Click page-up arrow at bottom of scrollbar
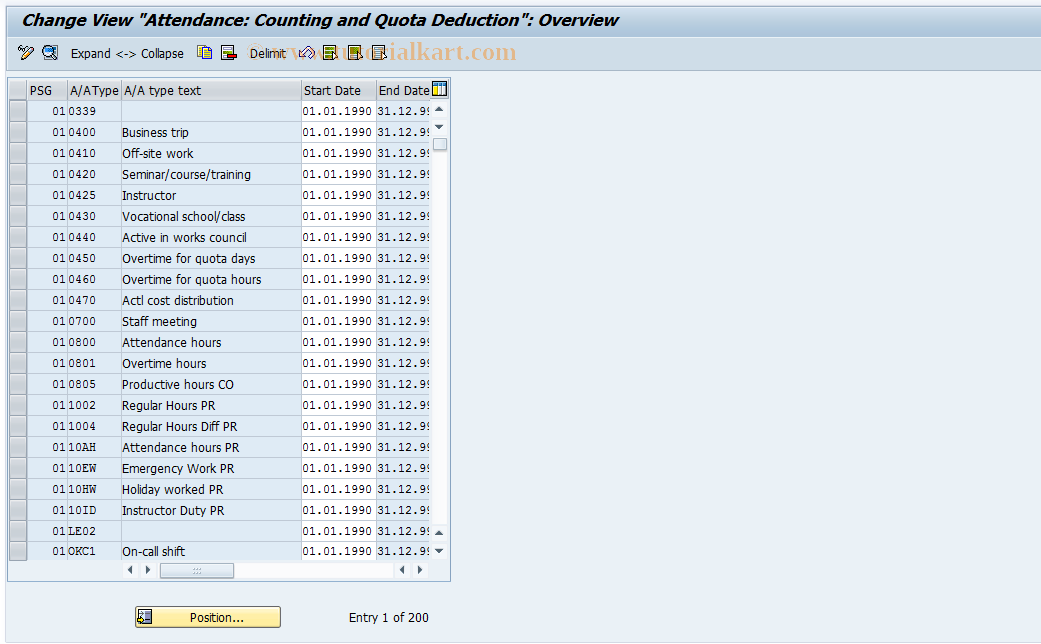The height and width of the screenshot is (644, 1041). pos(439,532)
